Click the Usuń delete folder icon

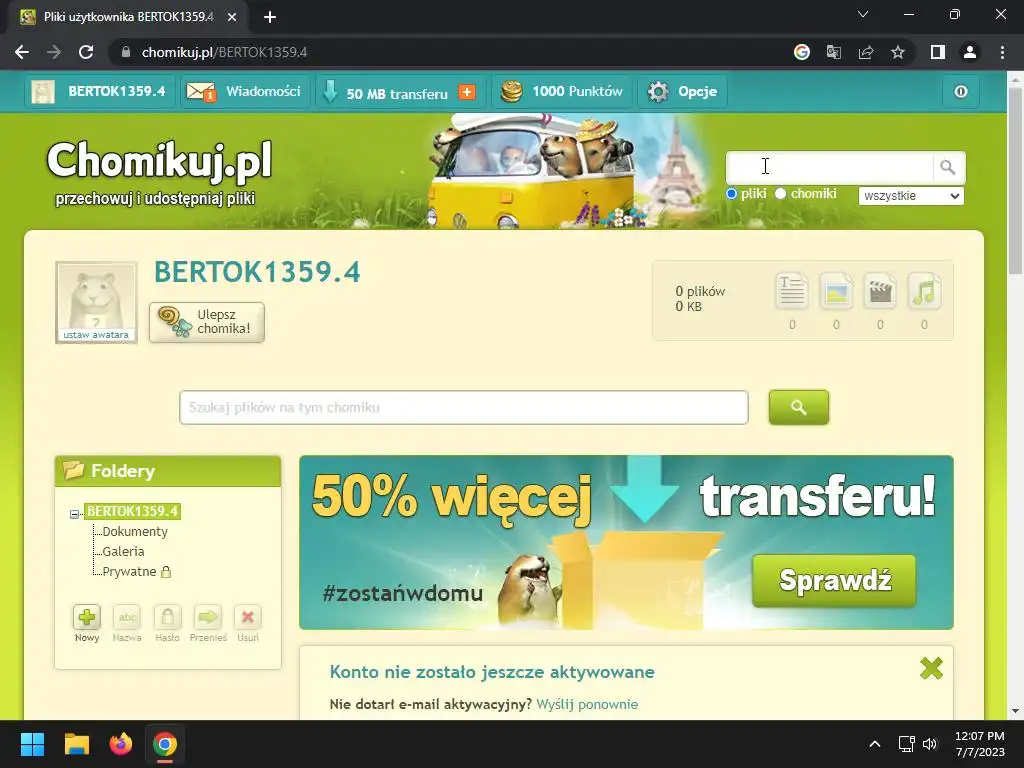pyautogui.click(x=248, y=617)
